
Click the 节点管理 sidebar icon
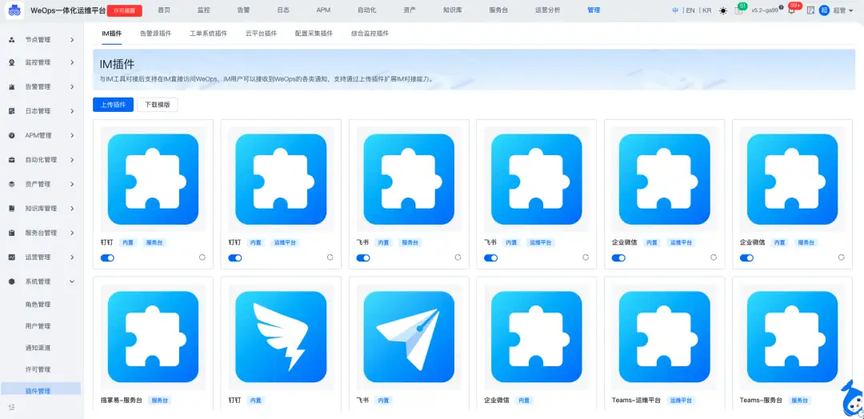(x=12, y=40)
